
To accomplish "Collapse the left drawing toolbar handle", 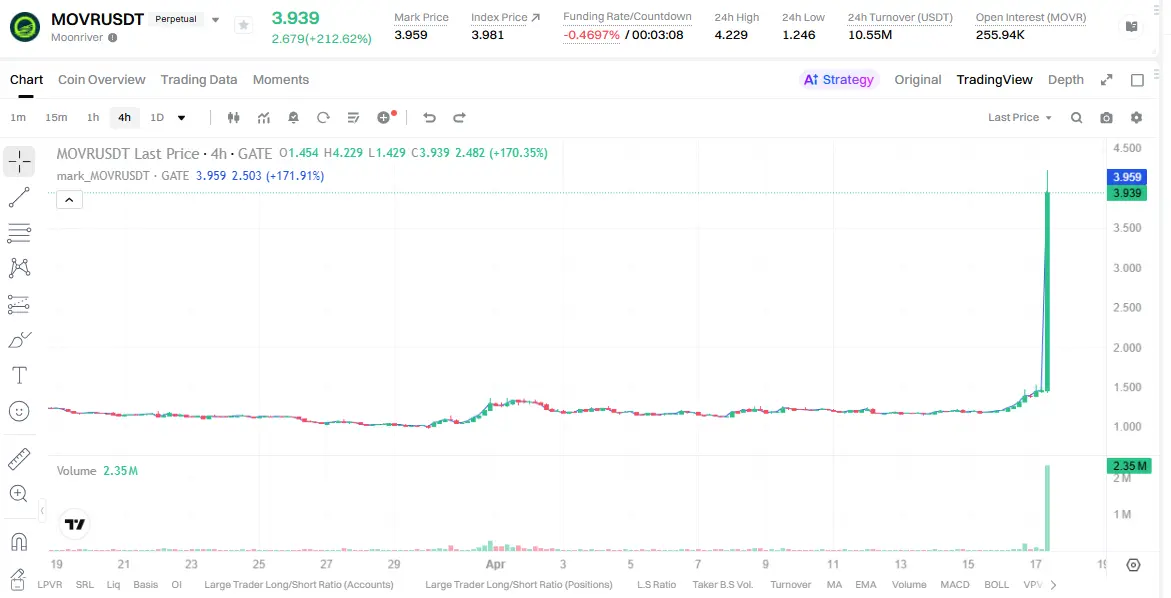I will pos(42,511).
